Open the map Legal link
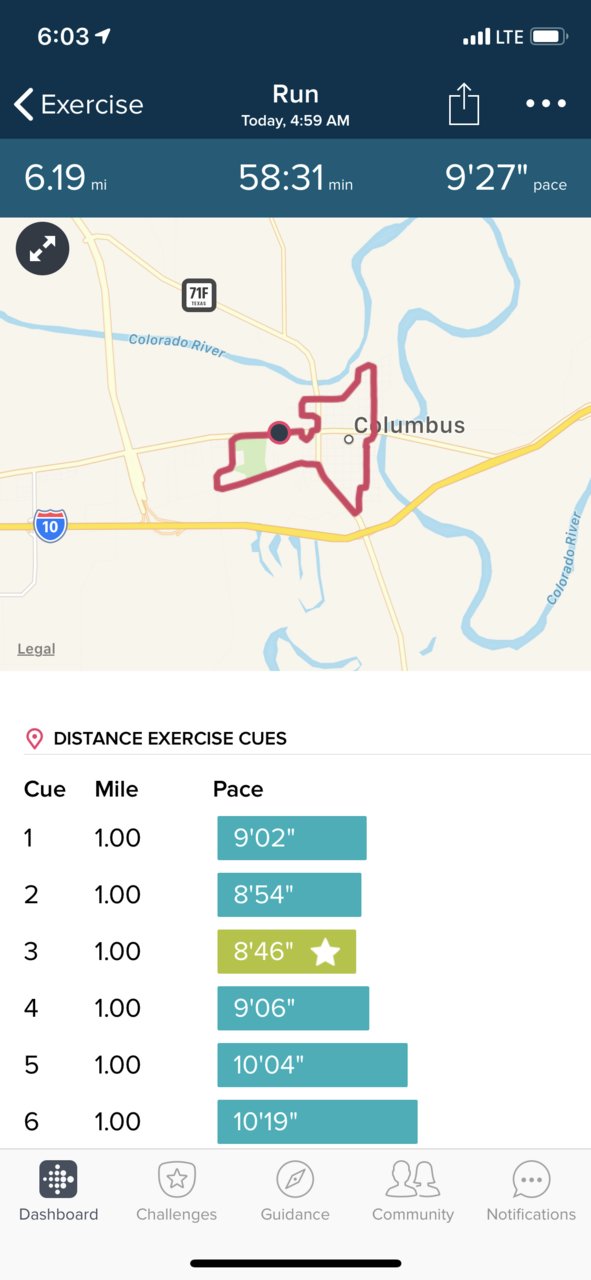591x1280 pixels. point(36,649)
